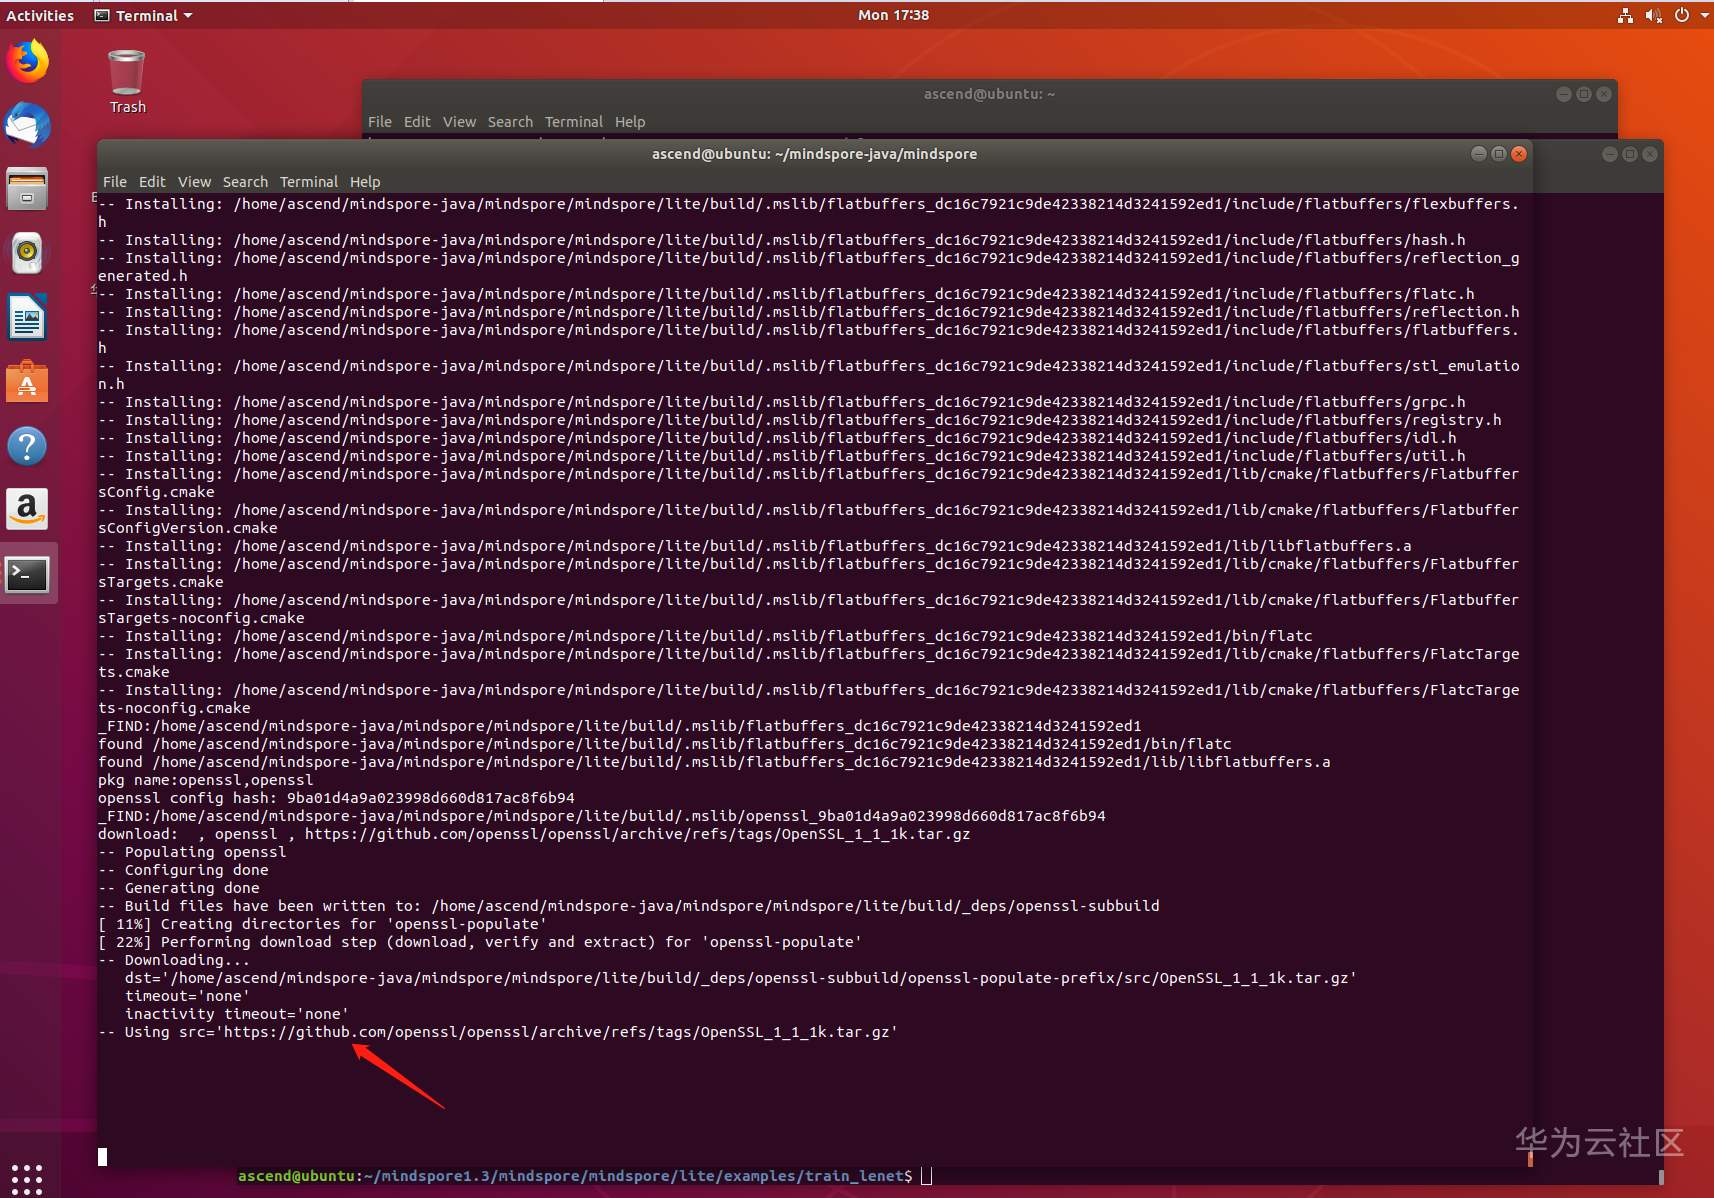This screenshot has height=1198, width=1714.
Task: Show Applications grid button
Action: (27, 1178)
